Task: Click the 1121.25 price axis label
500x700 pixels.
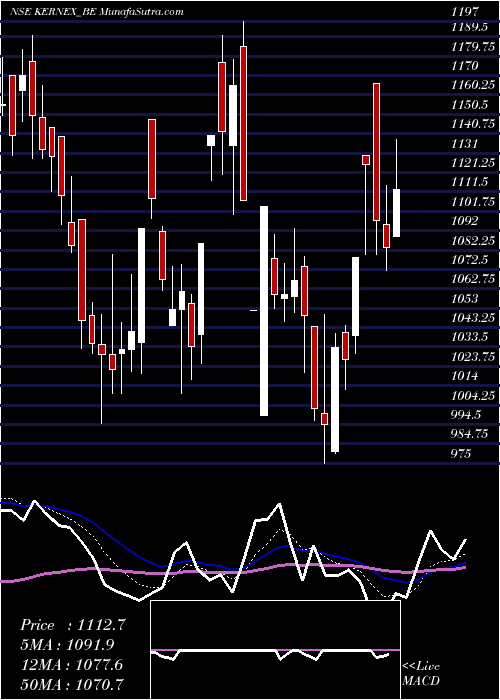Action: point(473,163)
